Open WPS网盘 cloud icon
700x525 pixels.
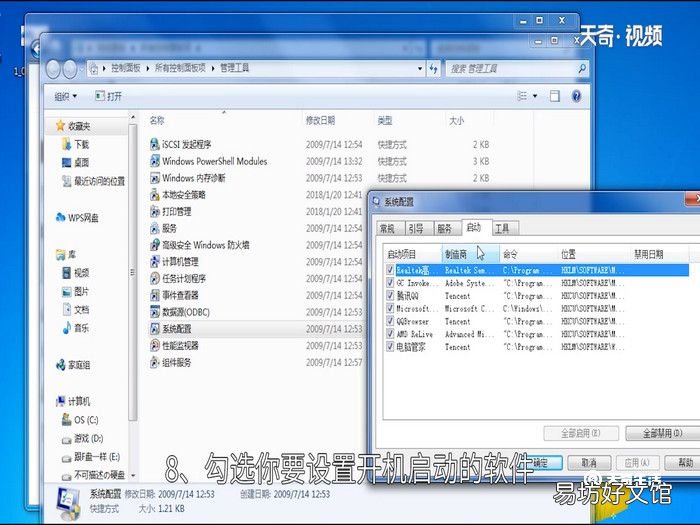pyautogui.click(x=61, y=217)
